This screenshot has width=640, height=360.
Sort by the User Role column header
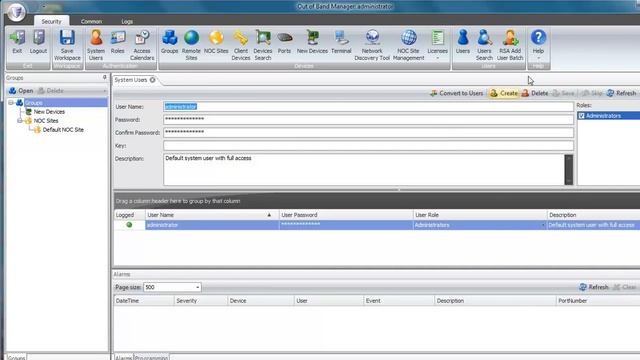tap(480, 215)
